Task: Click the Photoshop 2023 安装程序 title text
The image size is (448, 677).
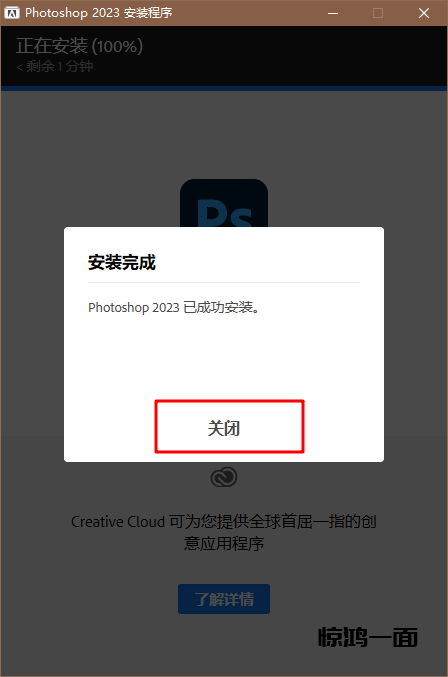Action: pyautogui.click(x=99, y=13)
